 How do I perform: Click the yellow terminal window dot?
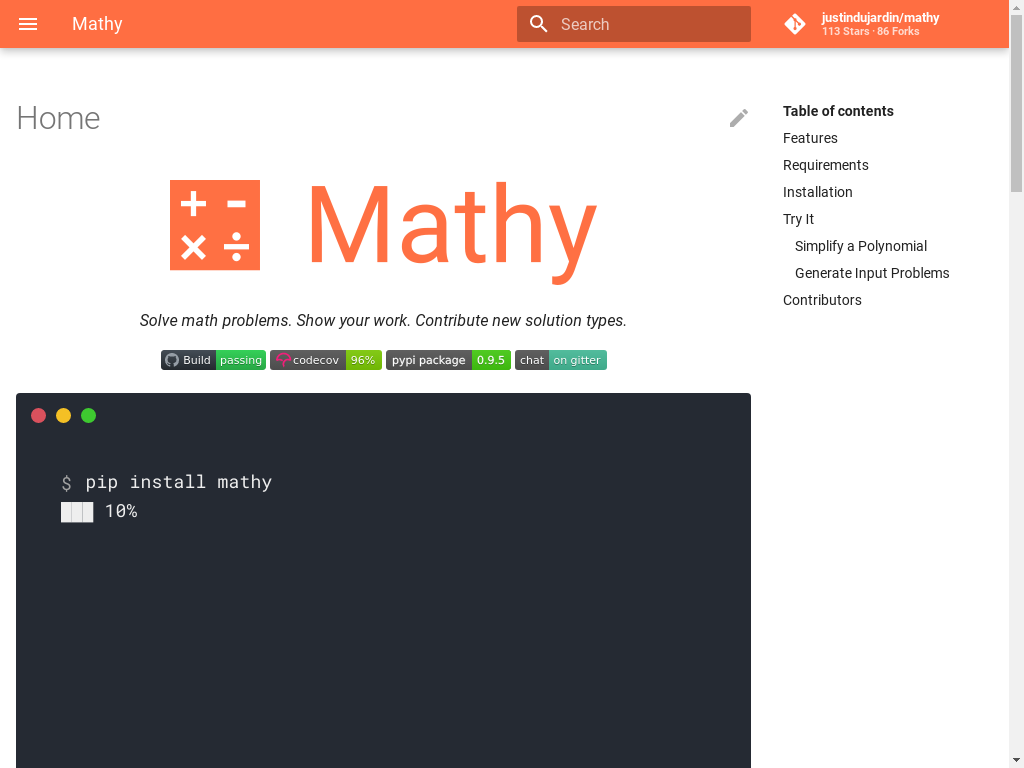(63, 415)
